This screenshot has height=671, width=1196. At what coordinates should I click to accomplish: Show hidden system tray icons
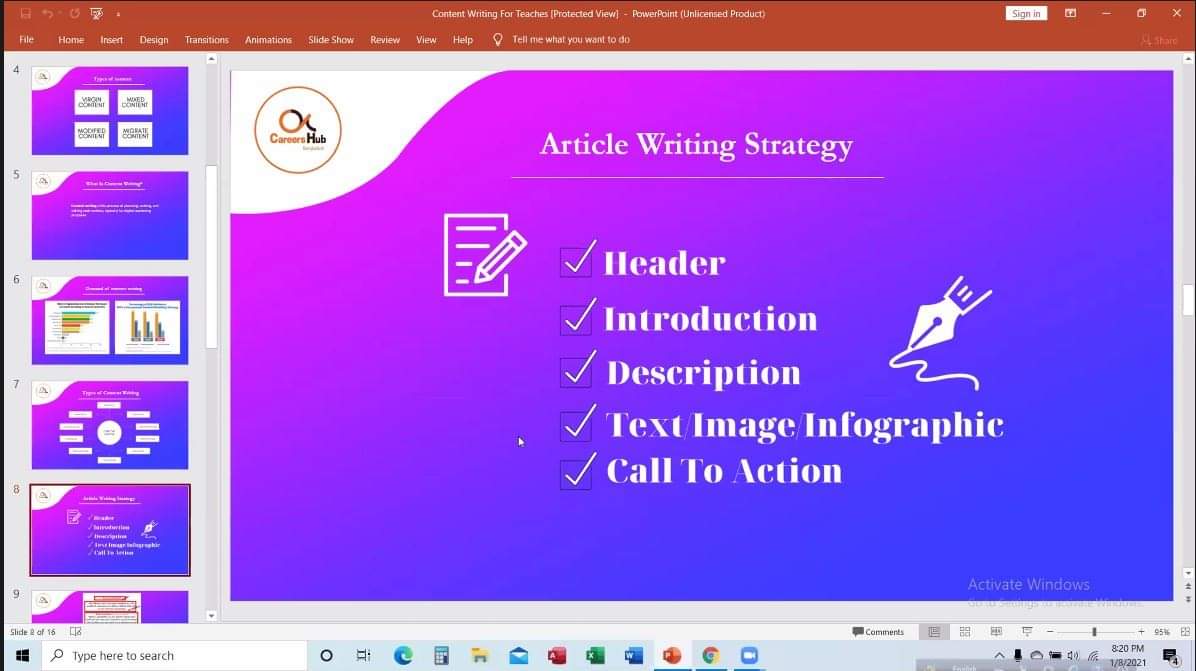click(x=999, y=655)
